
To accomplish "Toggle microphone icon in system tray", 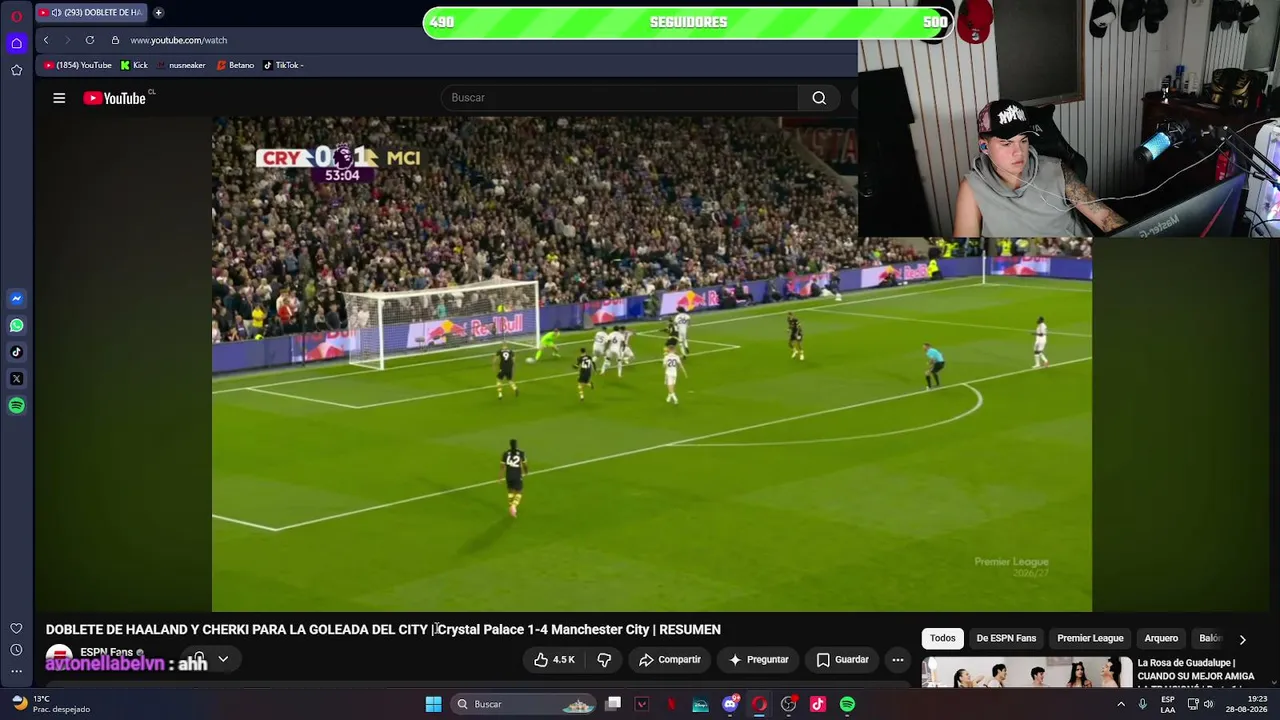I will point(1142,704).
